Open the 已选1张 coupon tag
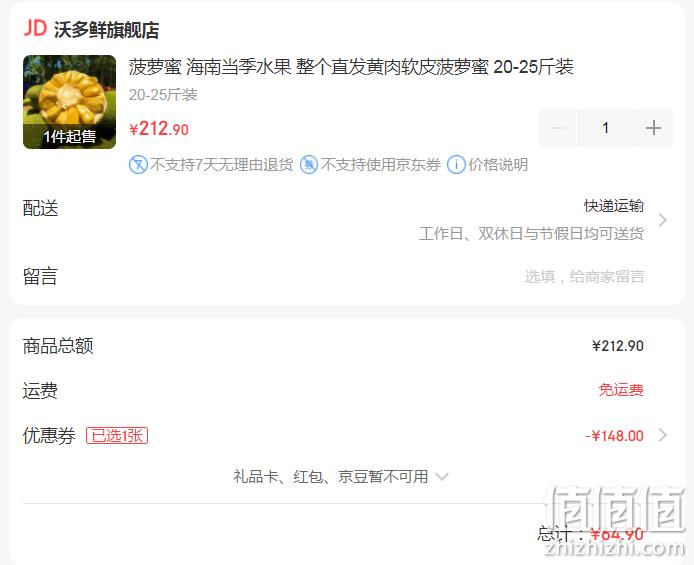The height and width of the screenshot is (565, 694). (117, 435)
